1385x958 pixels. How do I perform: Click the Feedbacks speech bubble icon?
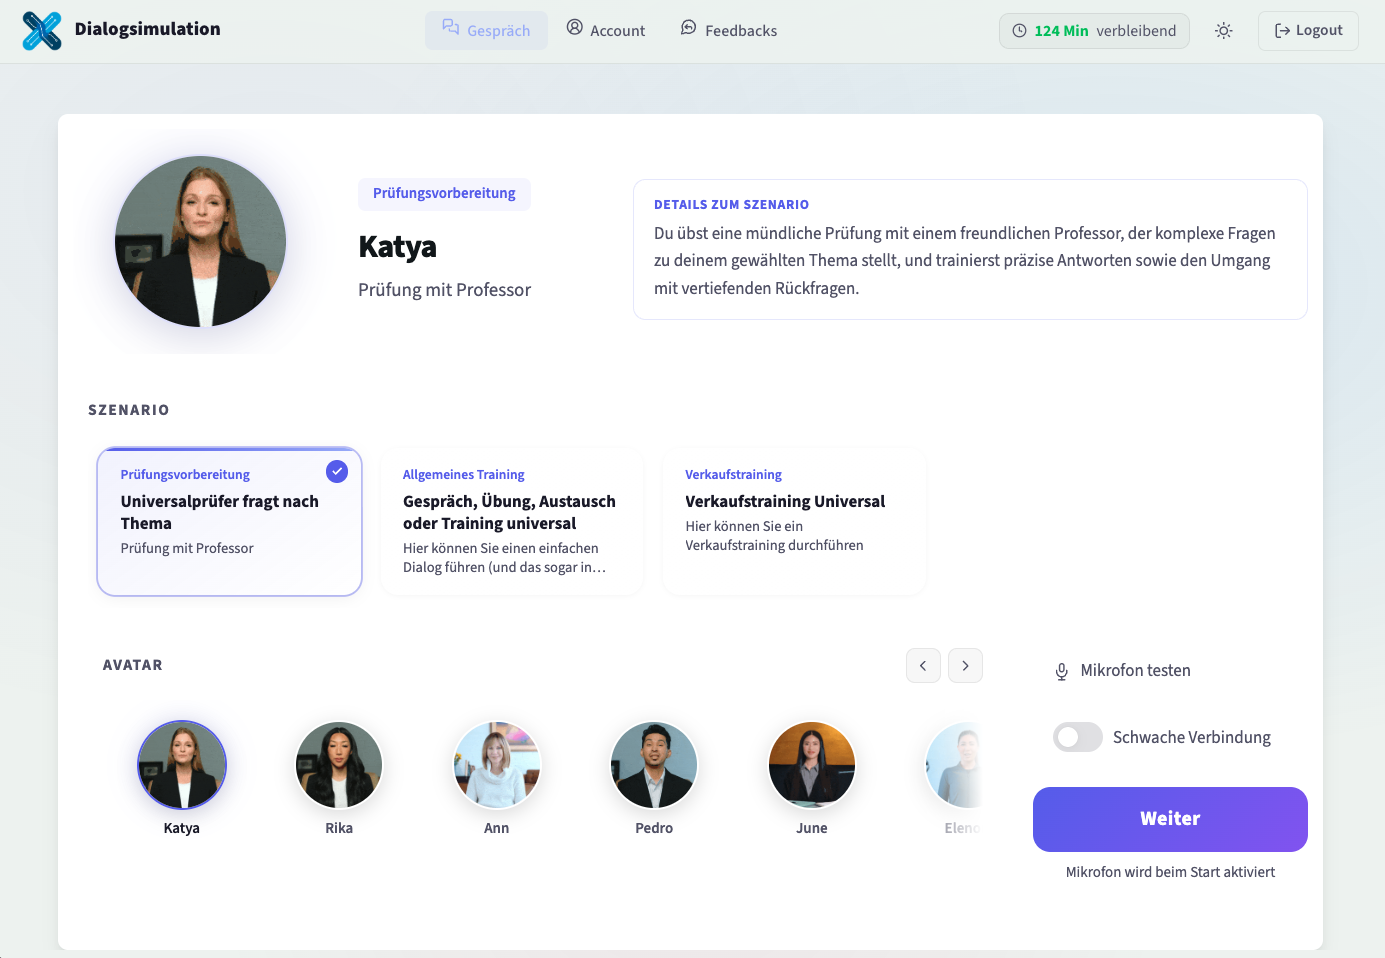(x=689, y=27)
